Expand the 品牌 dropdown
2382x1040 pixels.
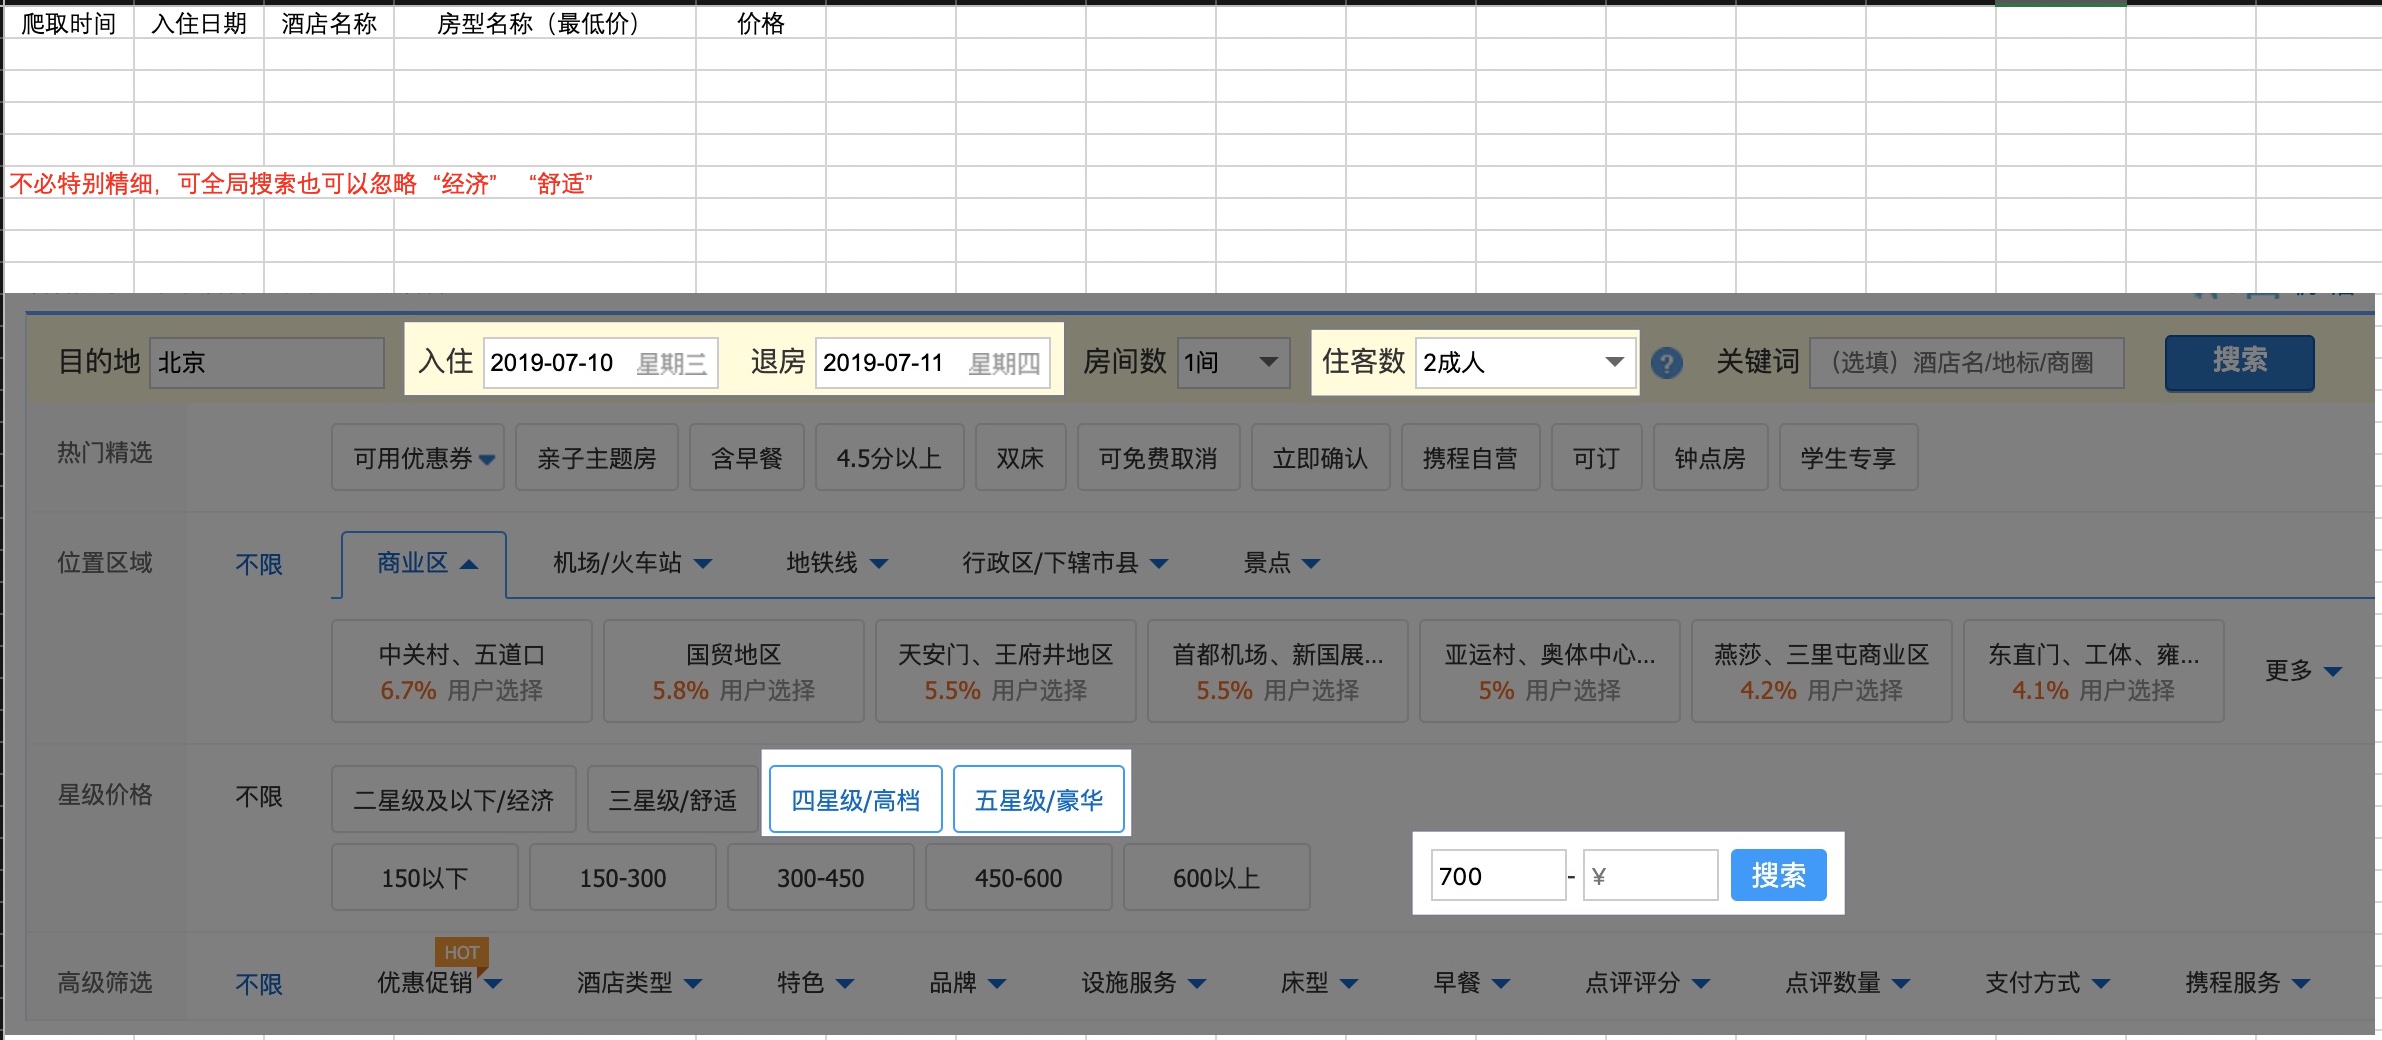coord(967,982)
